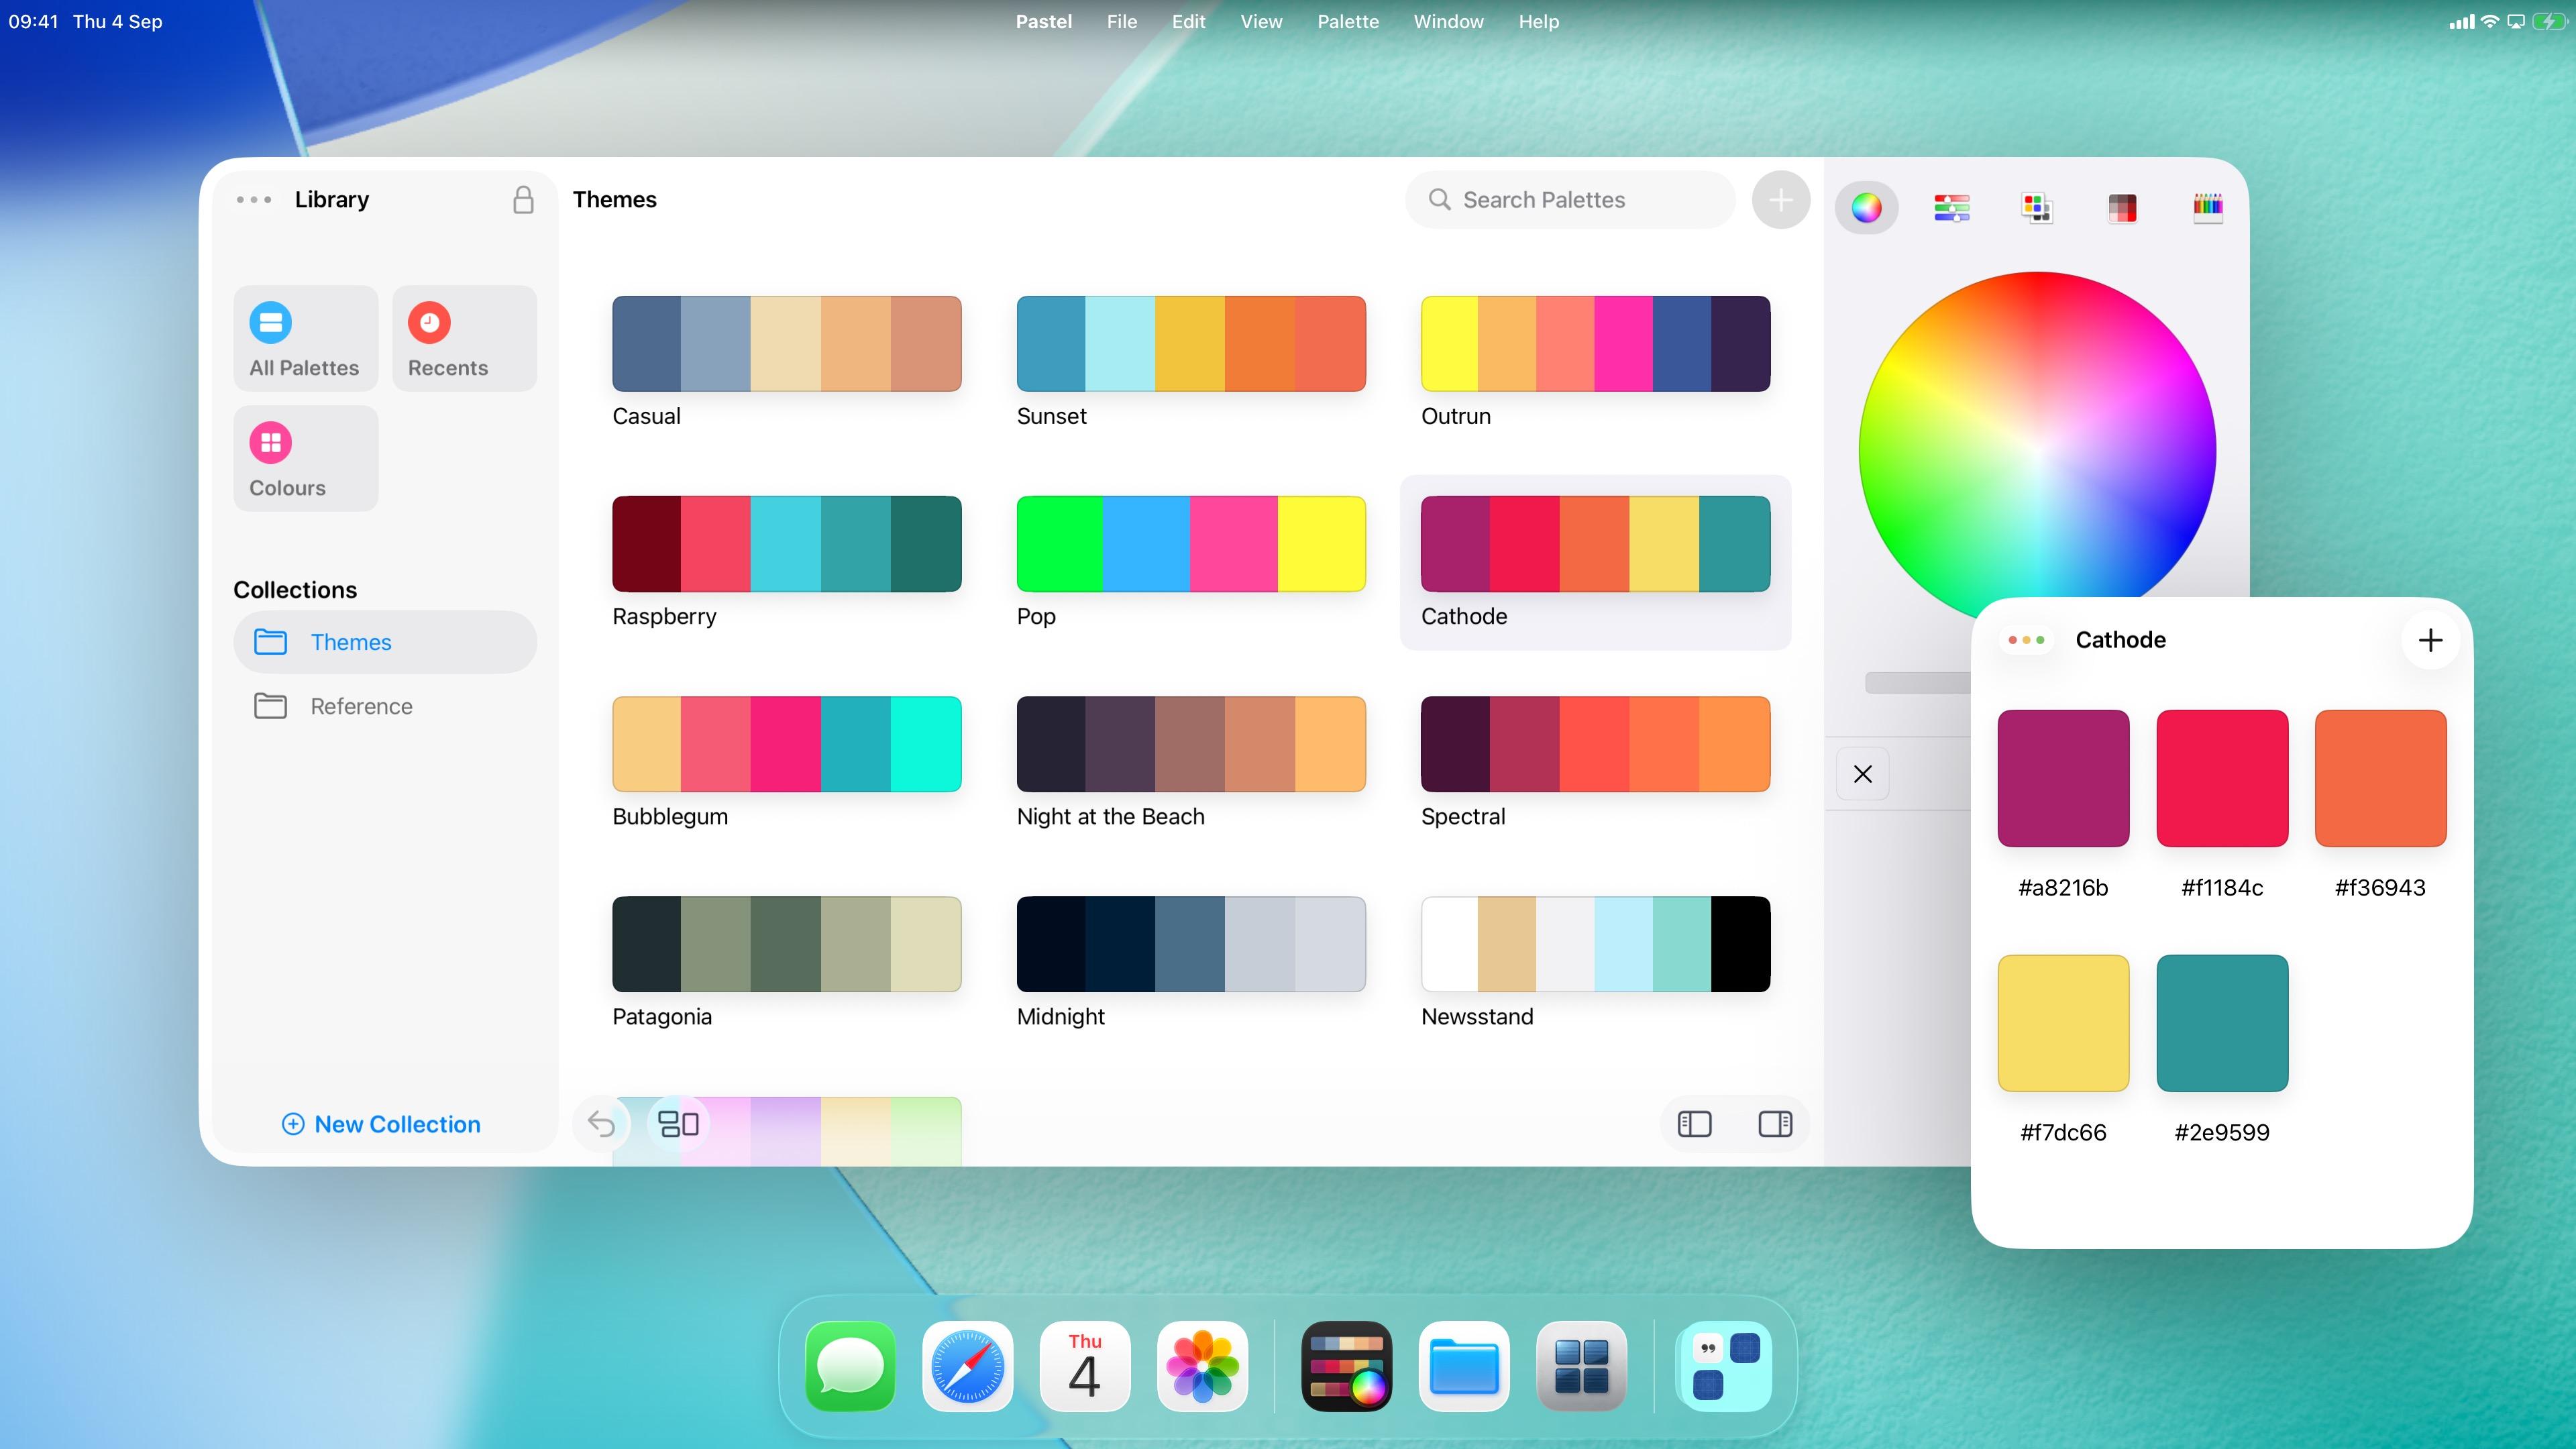Viewport: 2576px width, 1449px height.
Task: Launch Safari from the dock
Action: [x=967, y=1366]
